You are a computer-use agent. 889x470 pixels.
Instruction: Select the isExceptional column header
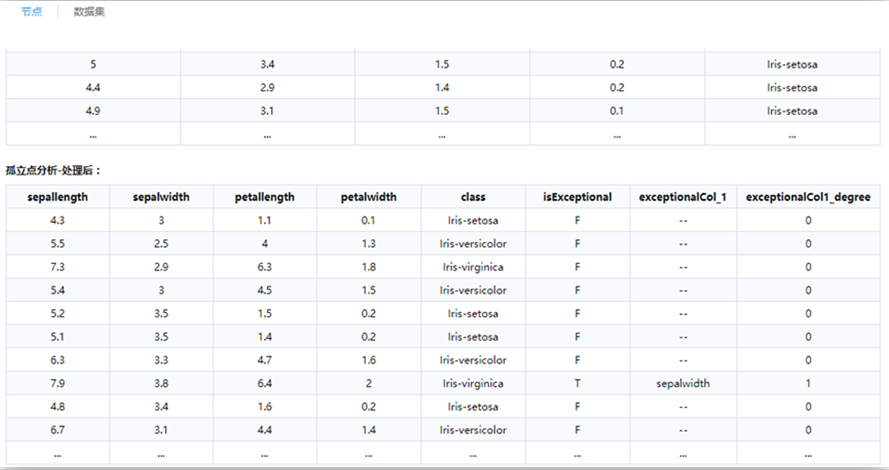(x=577, y=197)
